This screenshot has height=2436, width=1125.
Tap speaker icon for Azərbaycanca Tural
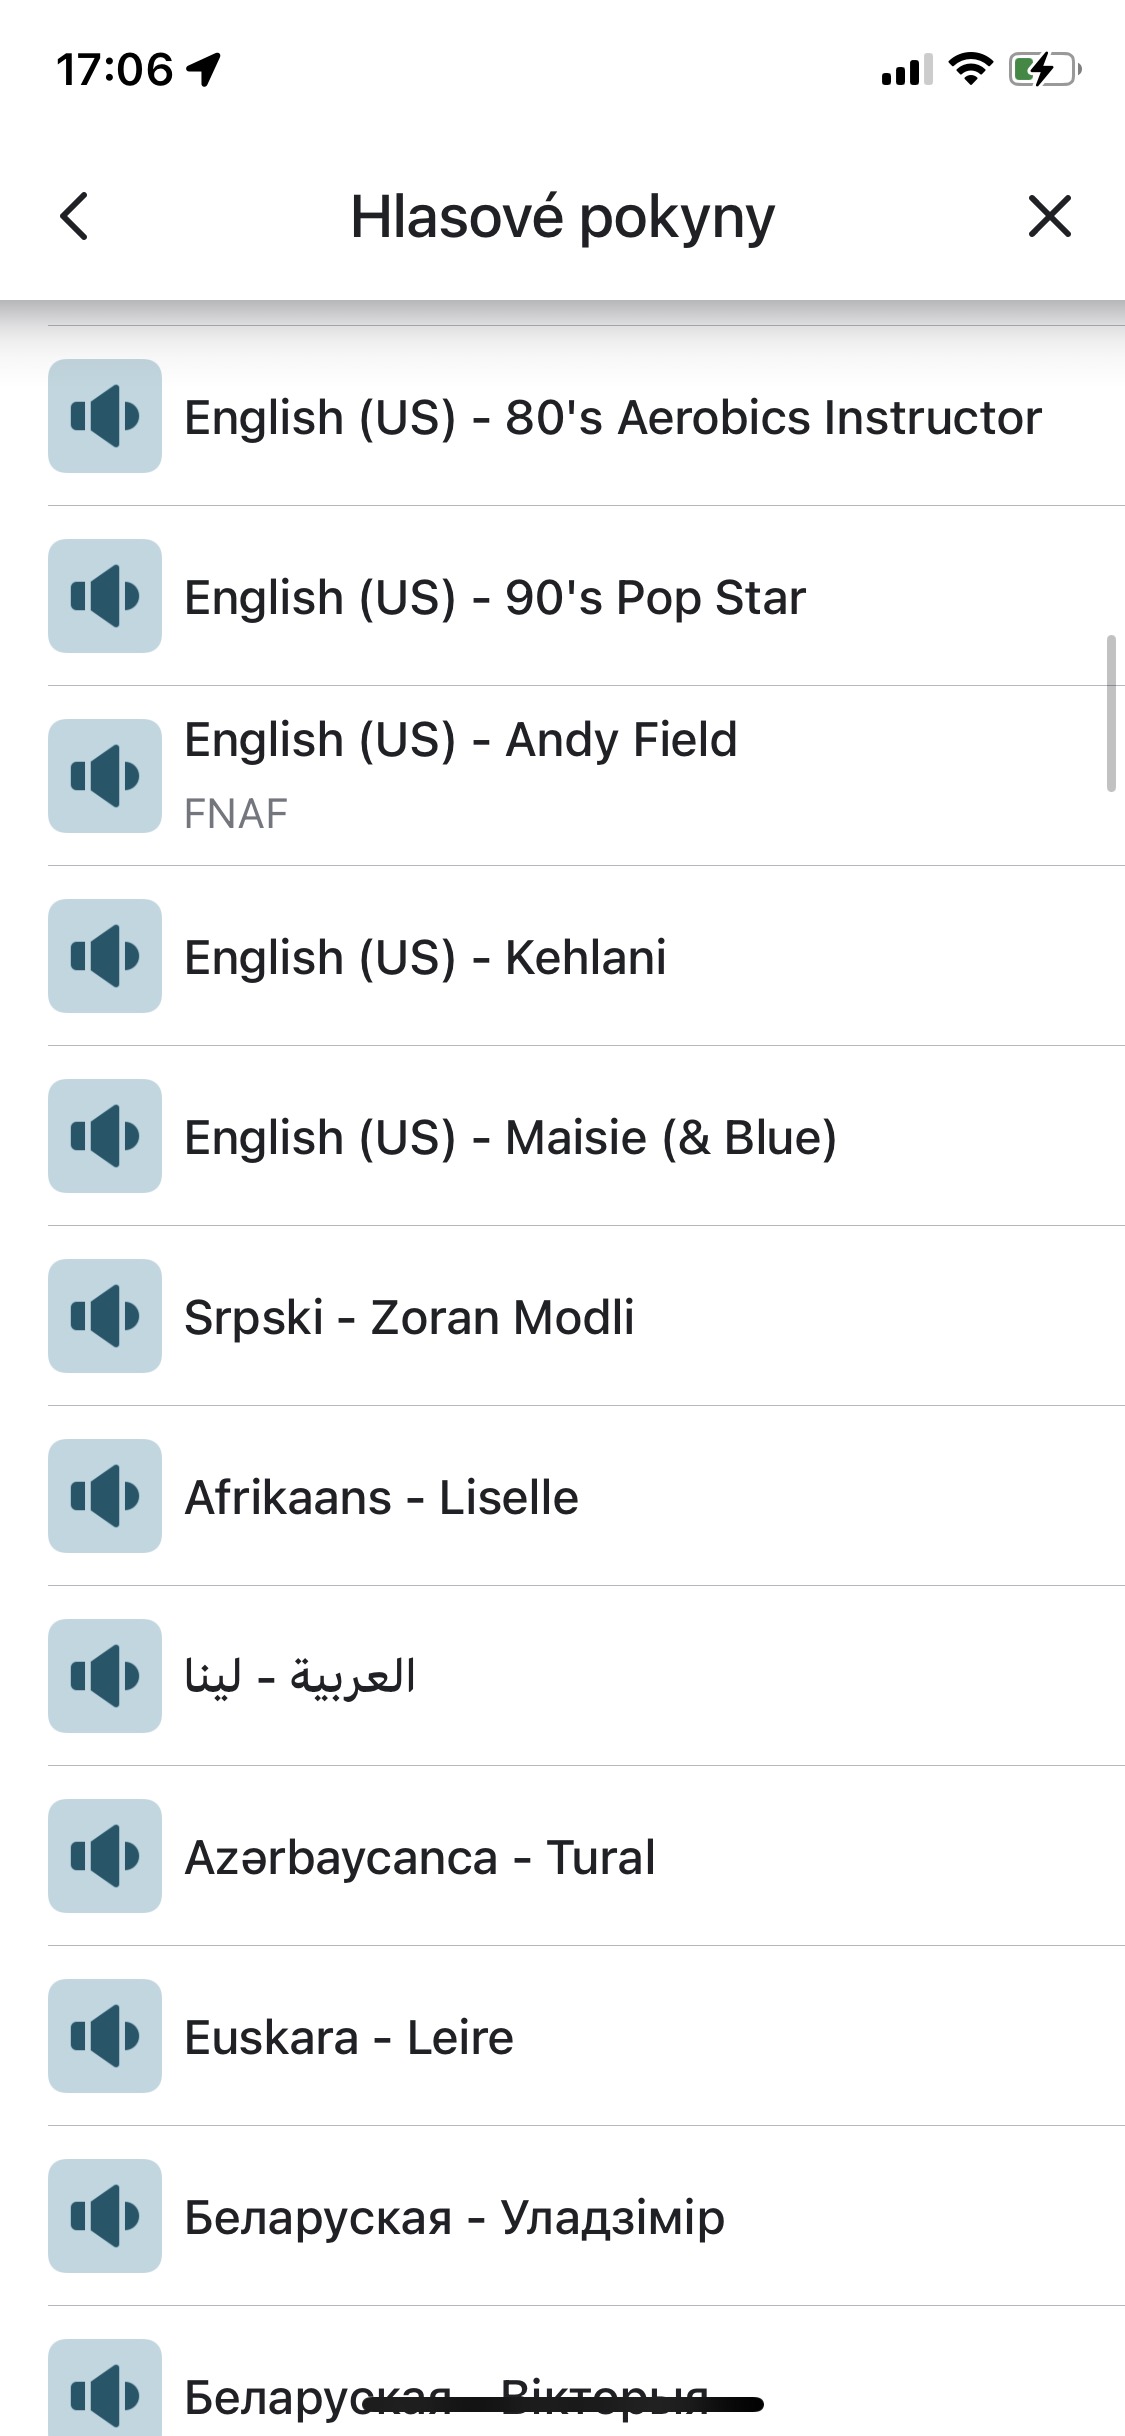click(105, 1856)
